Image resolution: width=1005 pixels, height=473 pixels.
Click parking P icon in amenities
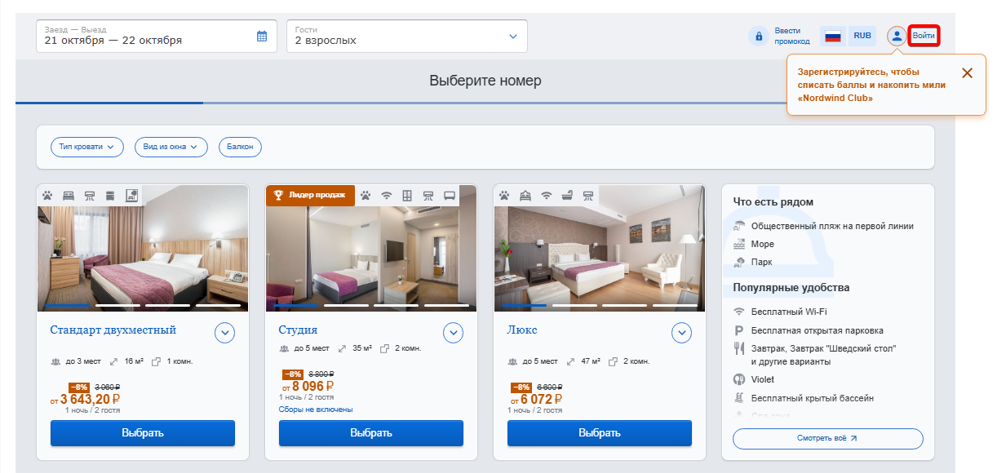point(738,331)
